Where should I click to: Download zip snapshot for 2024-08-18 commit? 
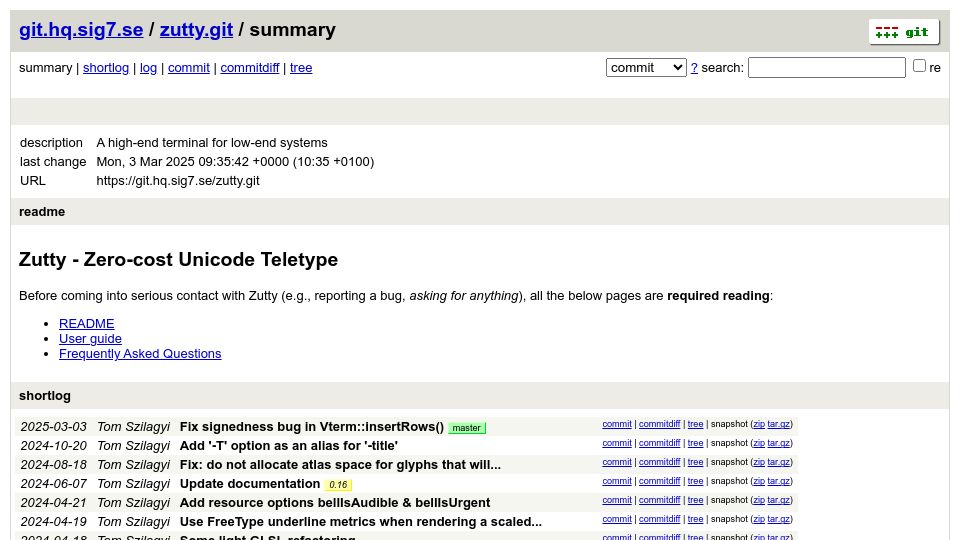point(759,462)
